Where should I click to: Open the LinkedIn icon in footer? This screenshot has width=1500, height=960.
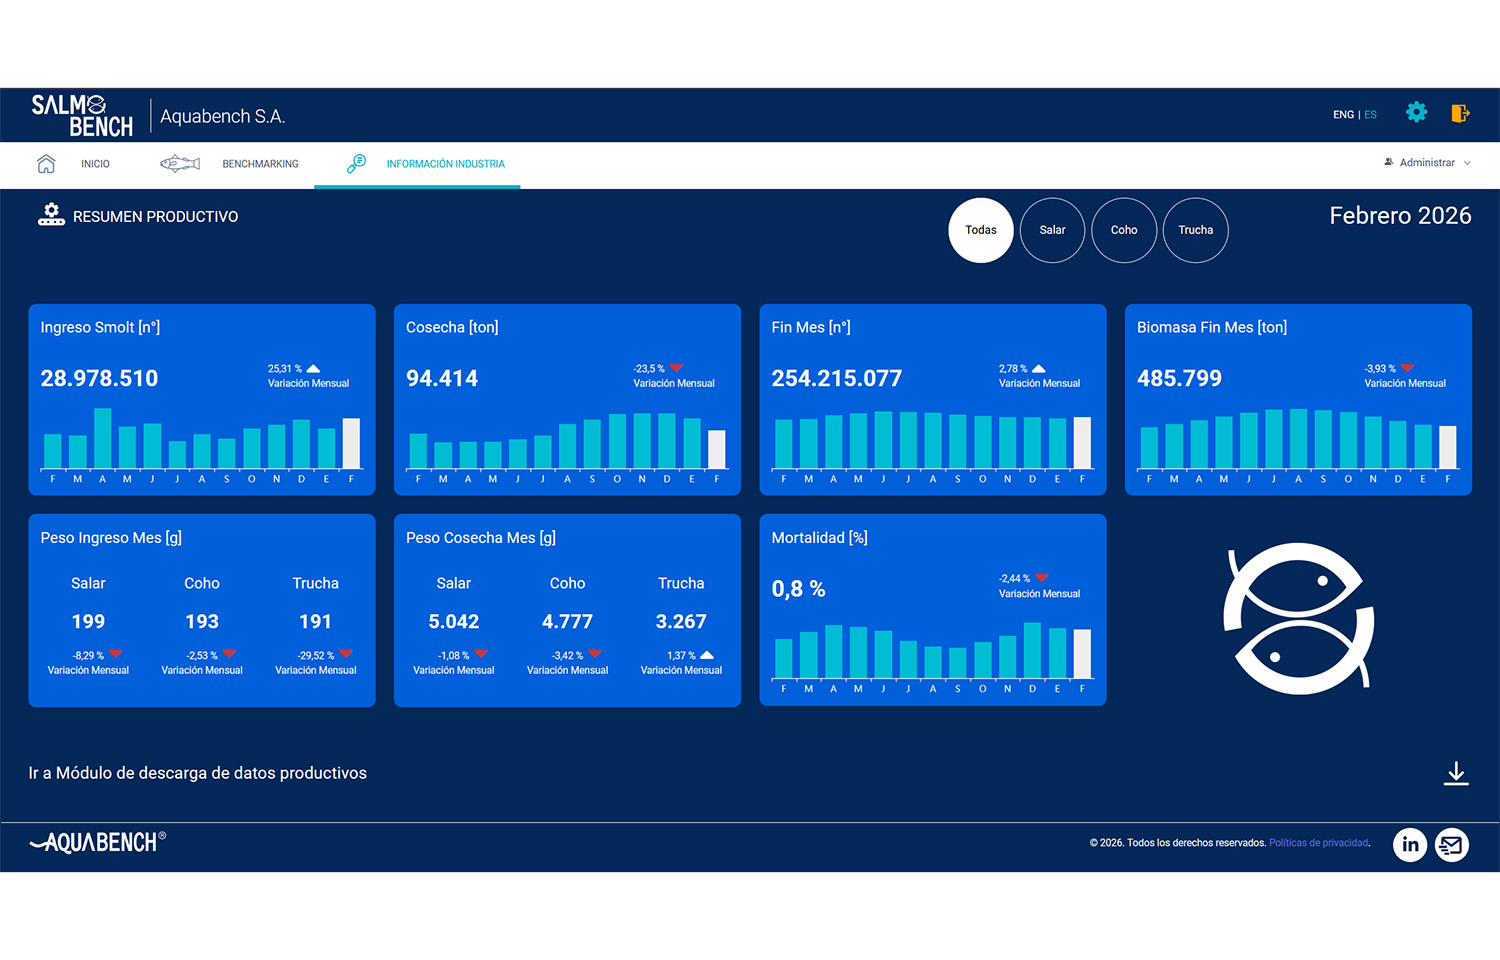click(x=1410, y=844)
